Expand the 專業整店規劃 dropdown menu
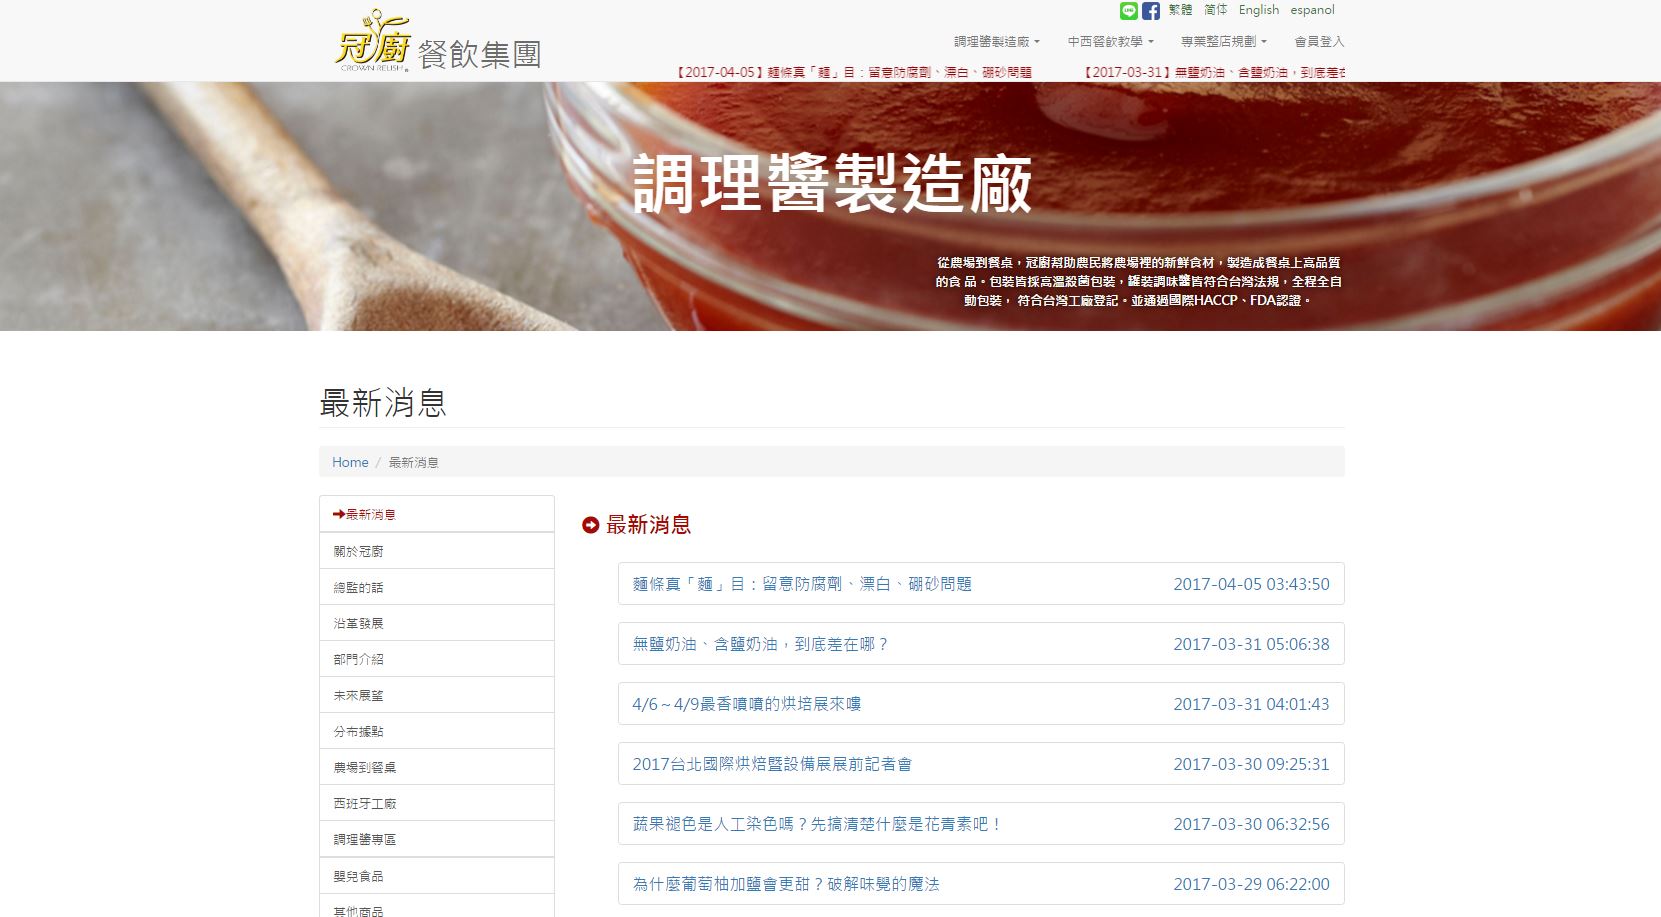The height and width of the screenshot is (917, 1661). (1223, 42)
